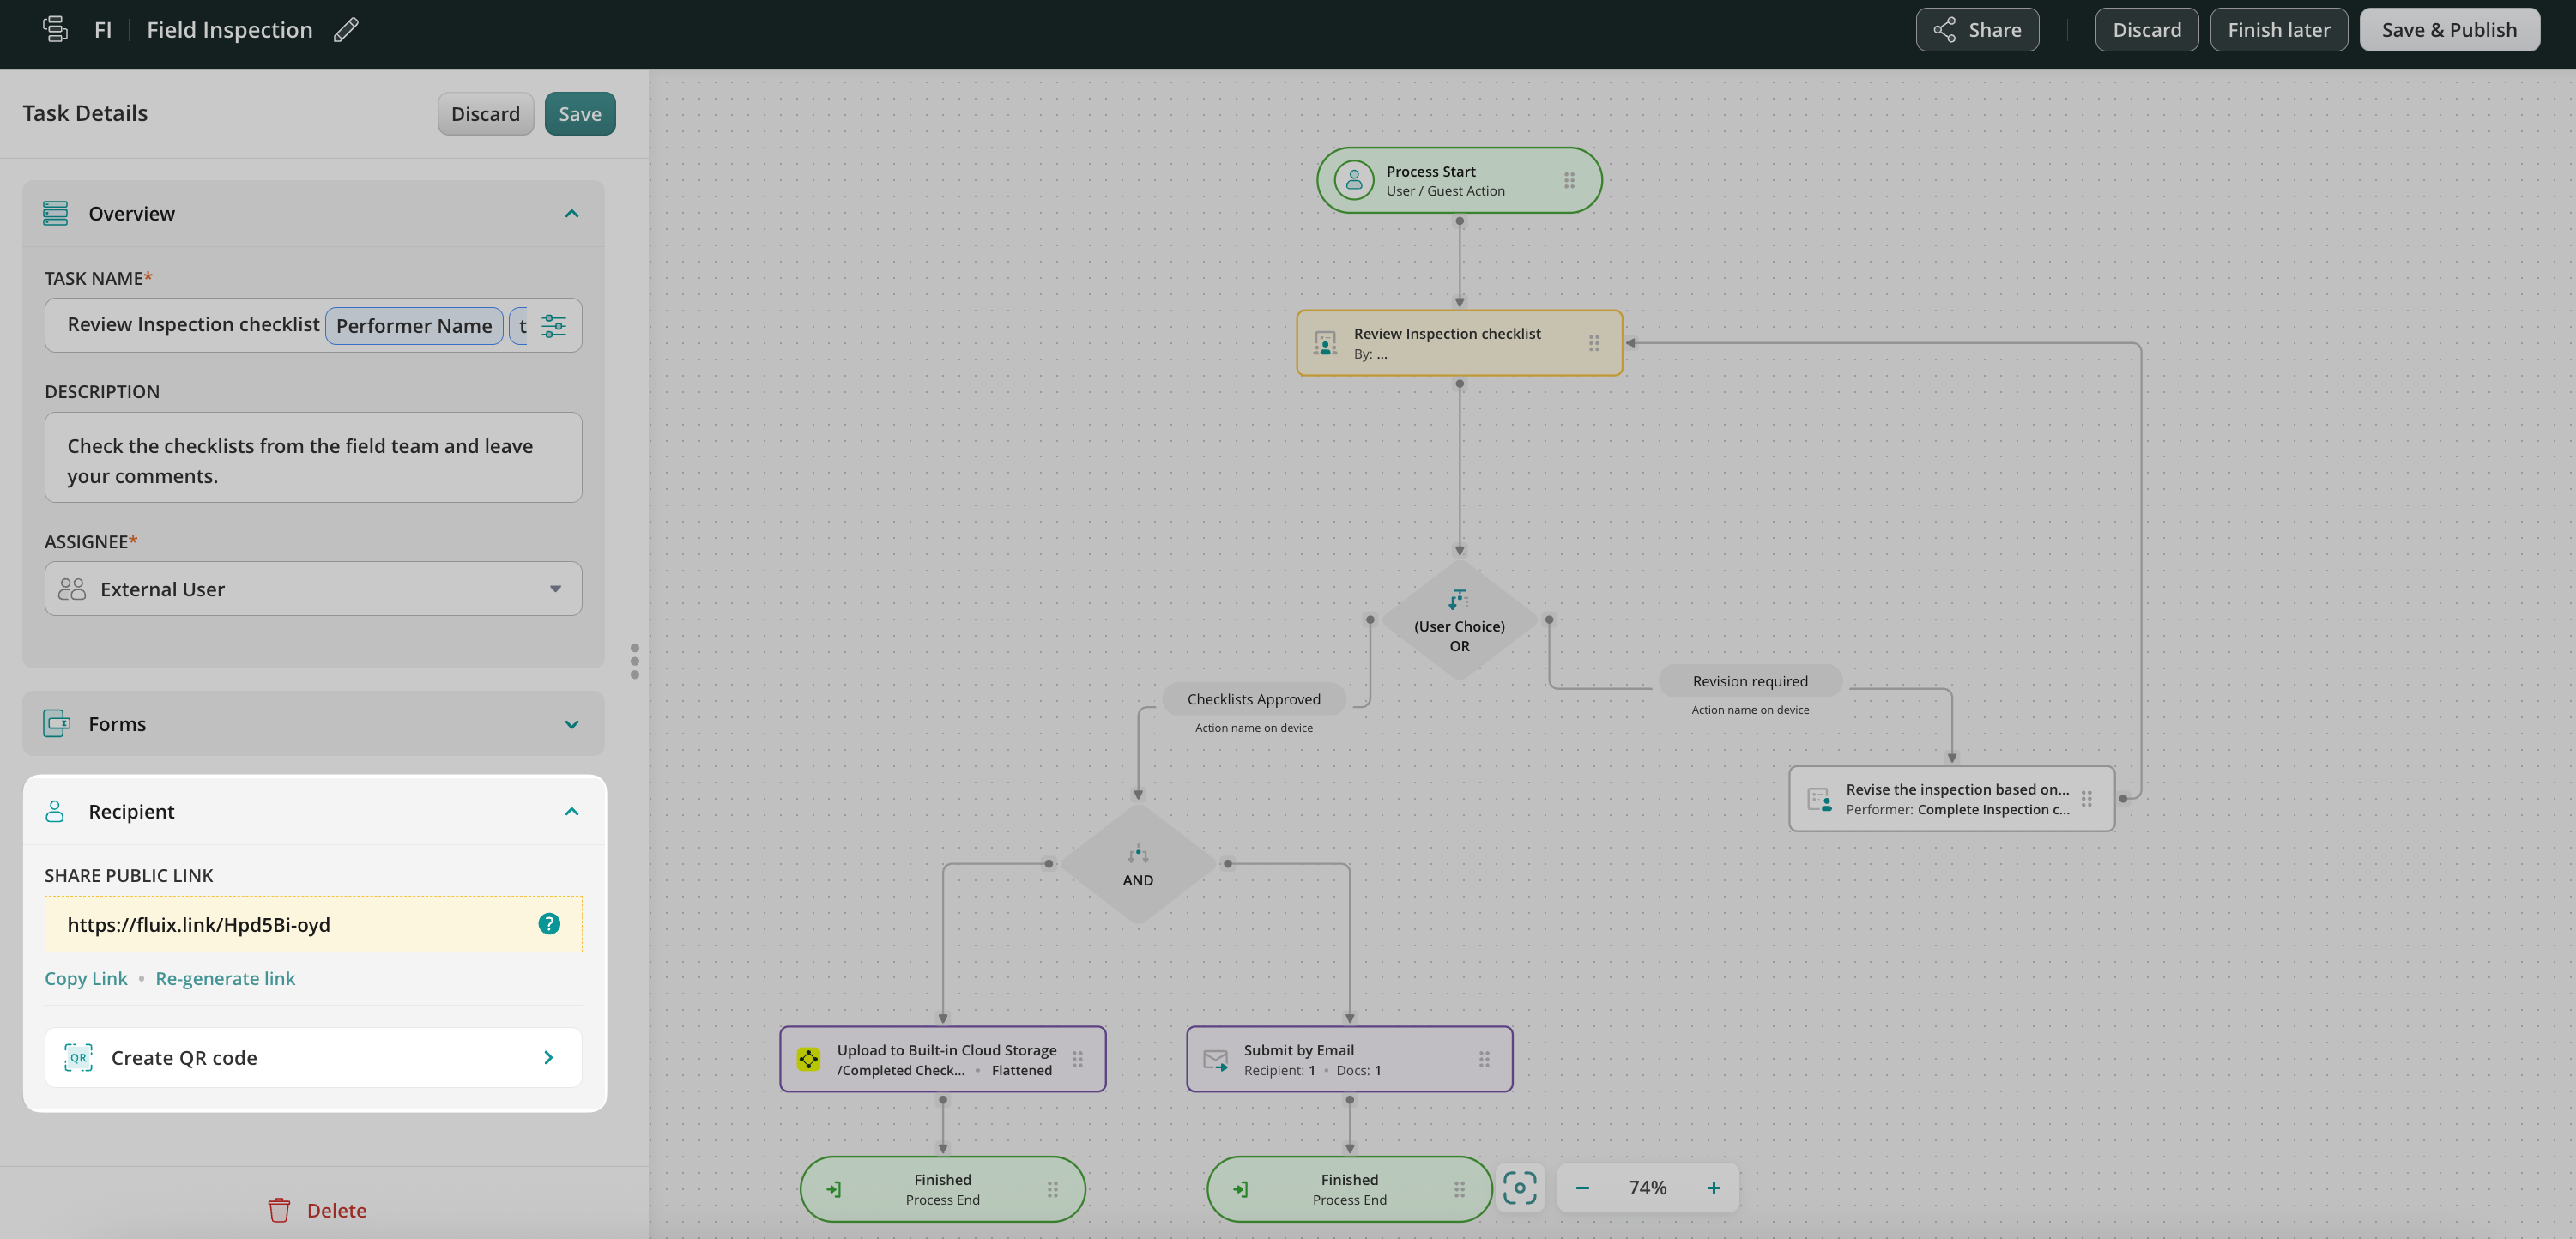The image size is (2576, 1239).
Task: Click the Description text field
Action: (x=313, y=460)
